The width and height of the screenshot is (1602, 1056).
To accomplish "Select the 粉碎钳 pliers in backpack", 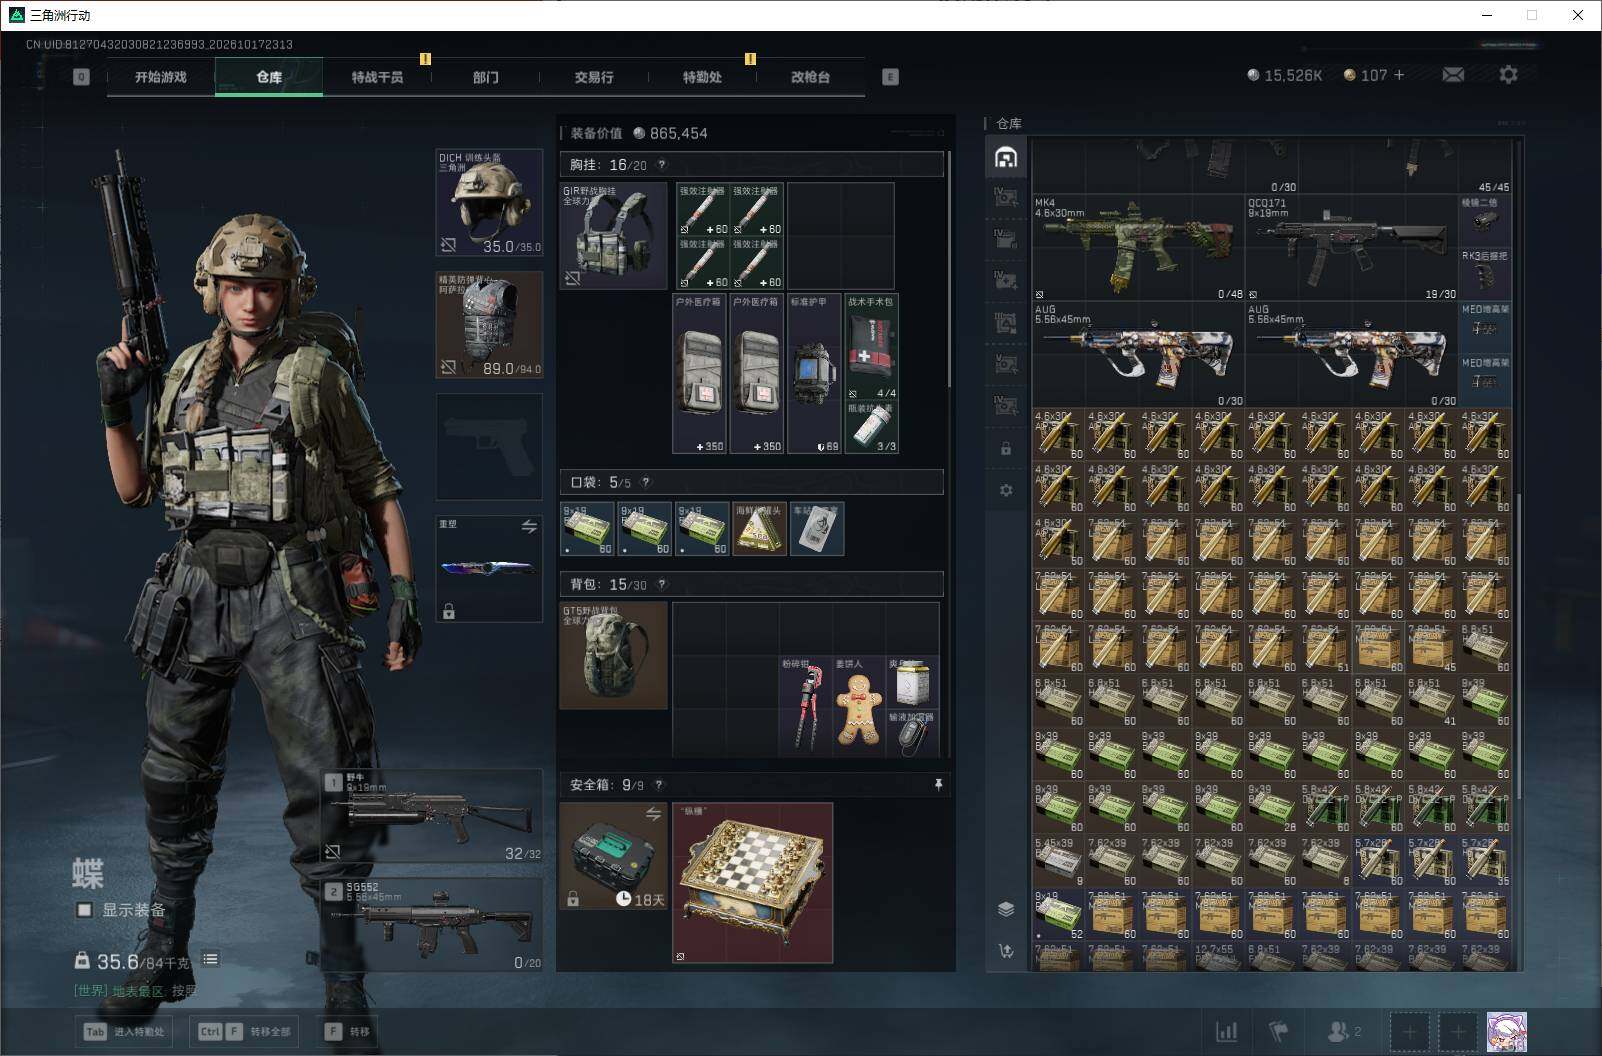I will pyautogui.click(x=805, y=706).
